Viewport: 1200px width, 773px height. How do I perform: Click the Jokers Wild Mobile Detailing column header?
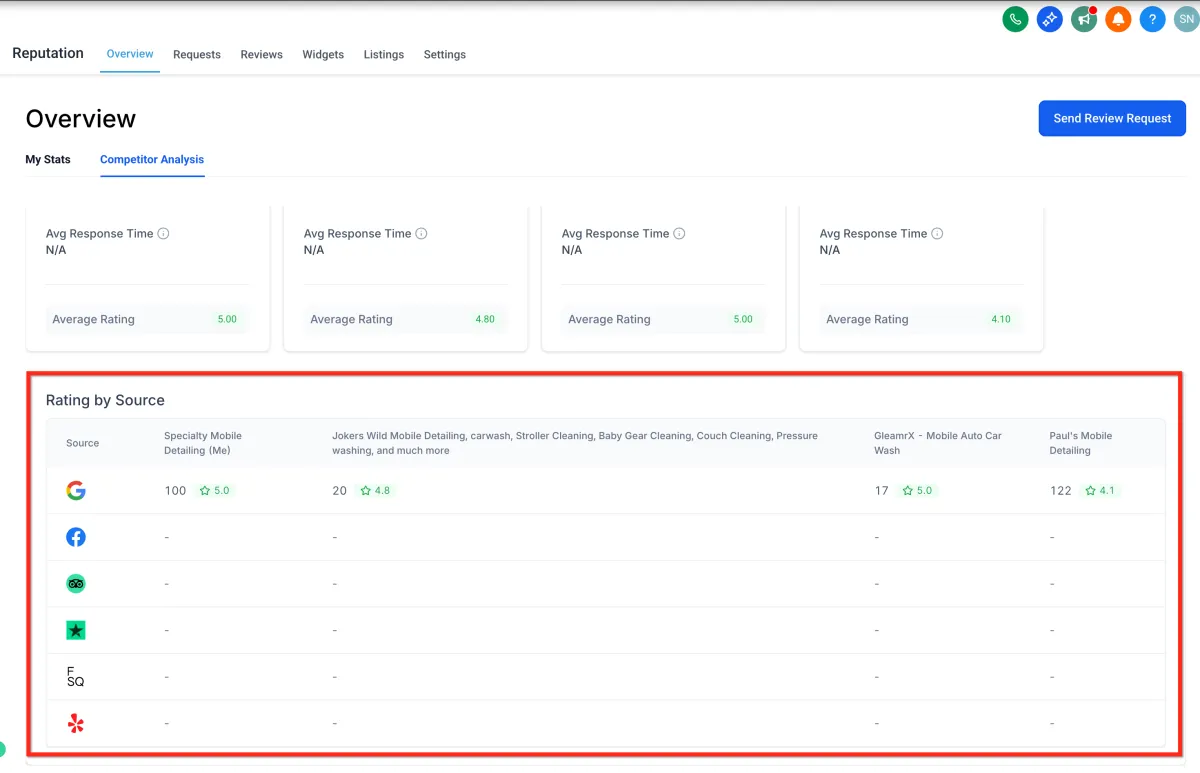(575, 443)
